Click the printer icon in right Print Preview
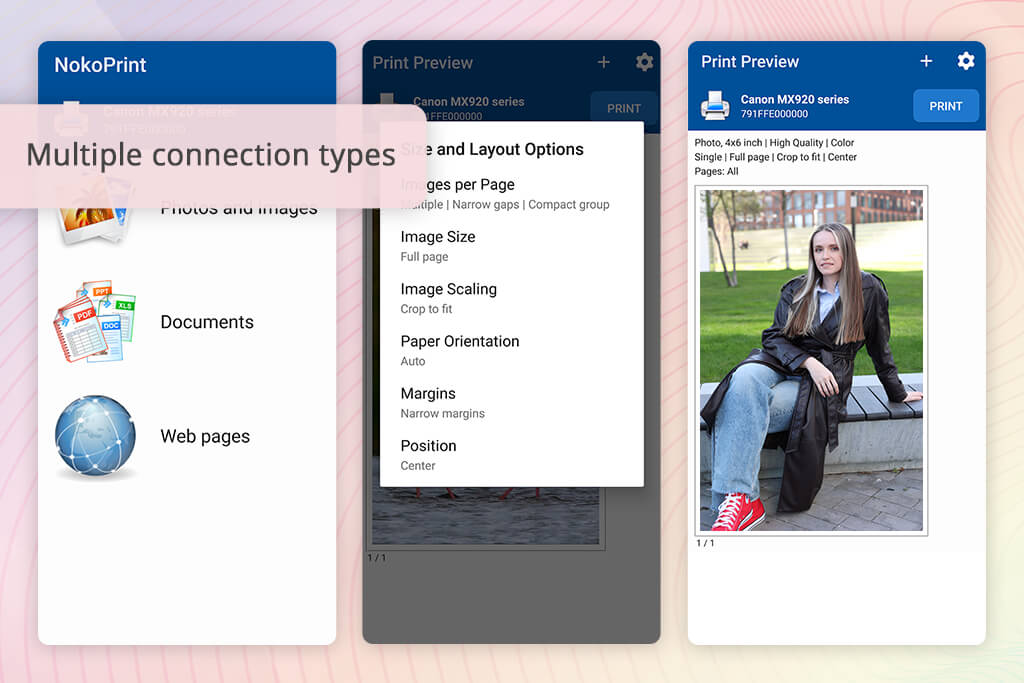 tap(715, 105)
